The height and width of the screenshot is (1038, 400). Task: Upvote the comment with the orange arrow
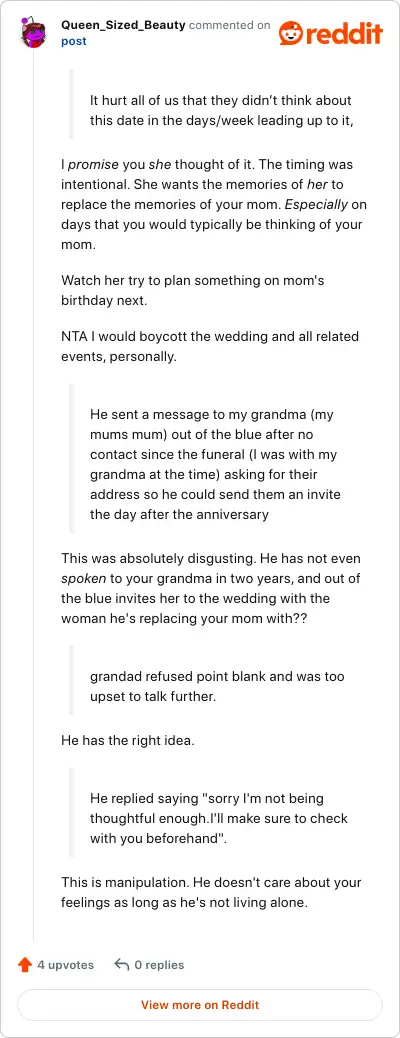point(25,965)
